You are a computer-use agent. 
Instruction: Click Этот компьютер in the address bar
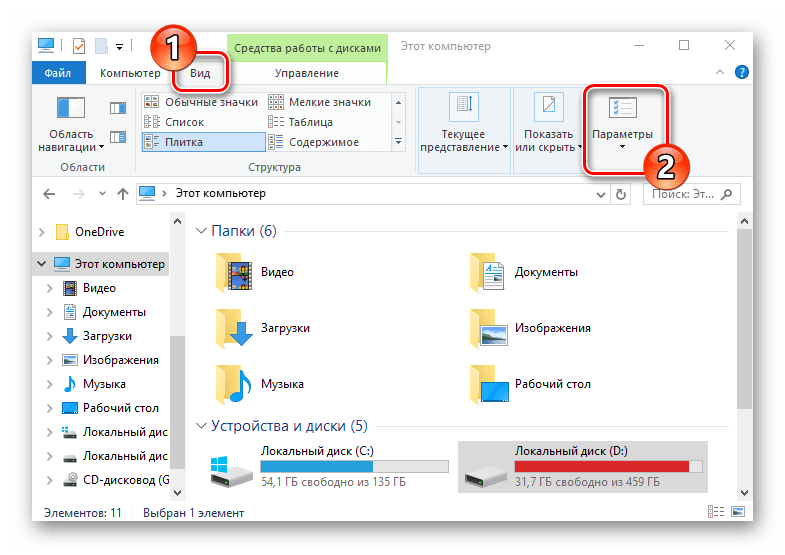(x=221, y=194)
